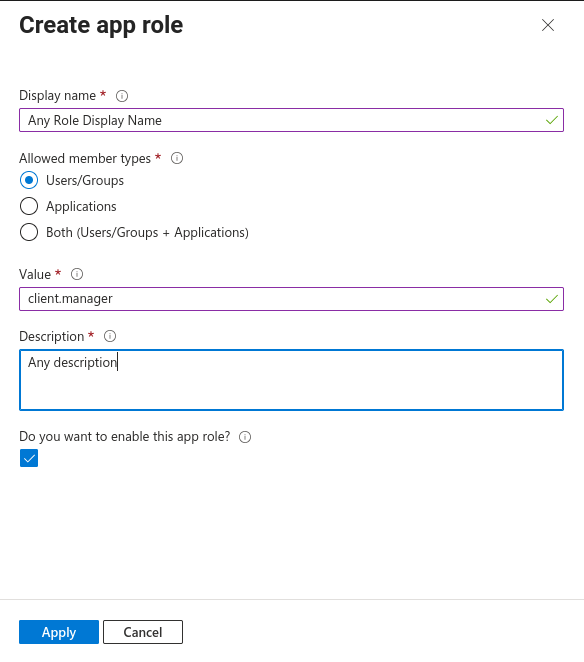The image size is (584, 662).
Task: Click inside the Description text area
Action: click(x=291, y=380)
